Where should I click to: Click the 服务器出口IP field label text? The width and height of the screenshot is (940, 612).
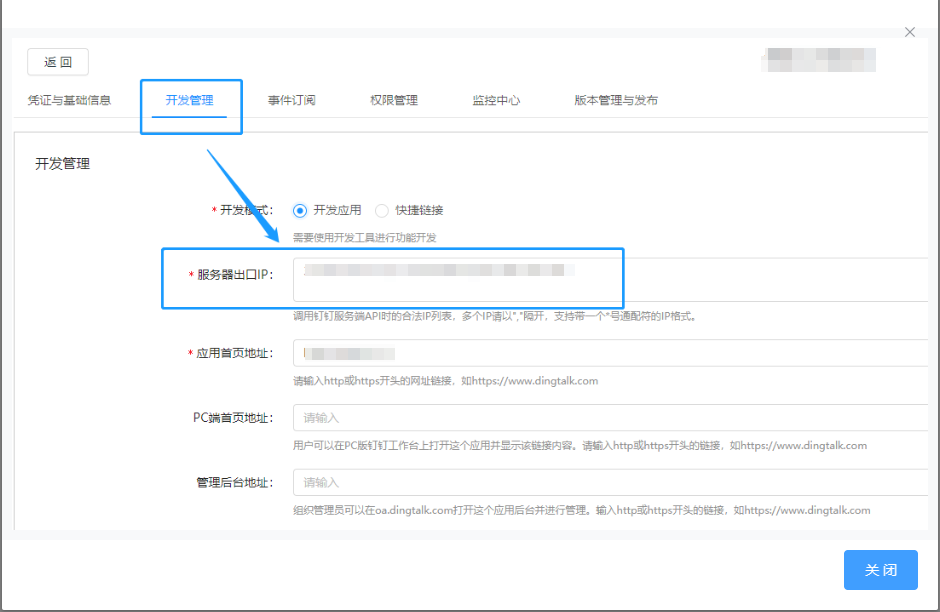tap(234, 275)
